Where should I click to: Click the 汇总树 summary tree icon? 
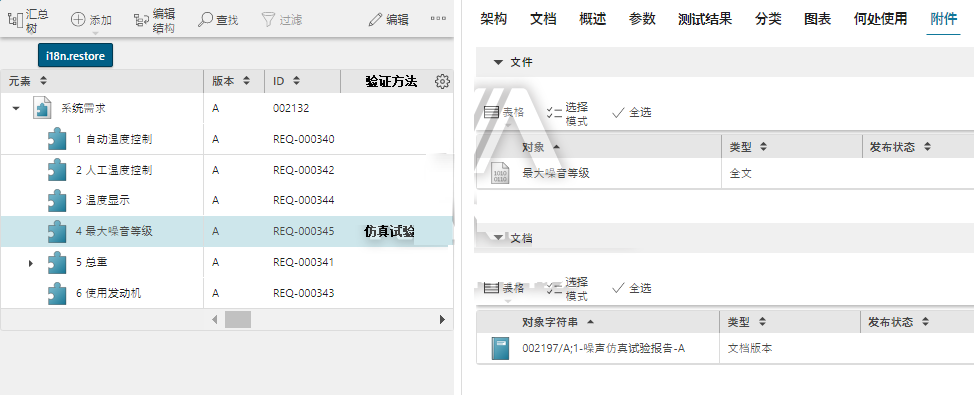(14, 20)
